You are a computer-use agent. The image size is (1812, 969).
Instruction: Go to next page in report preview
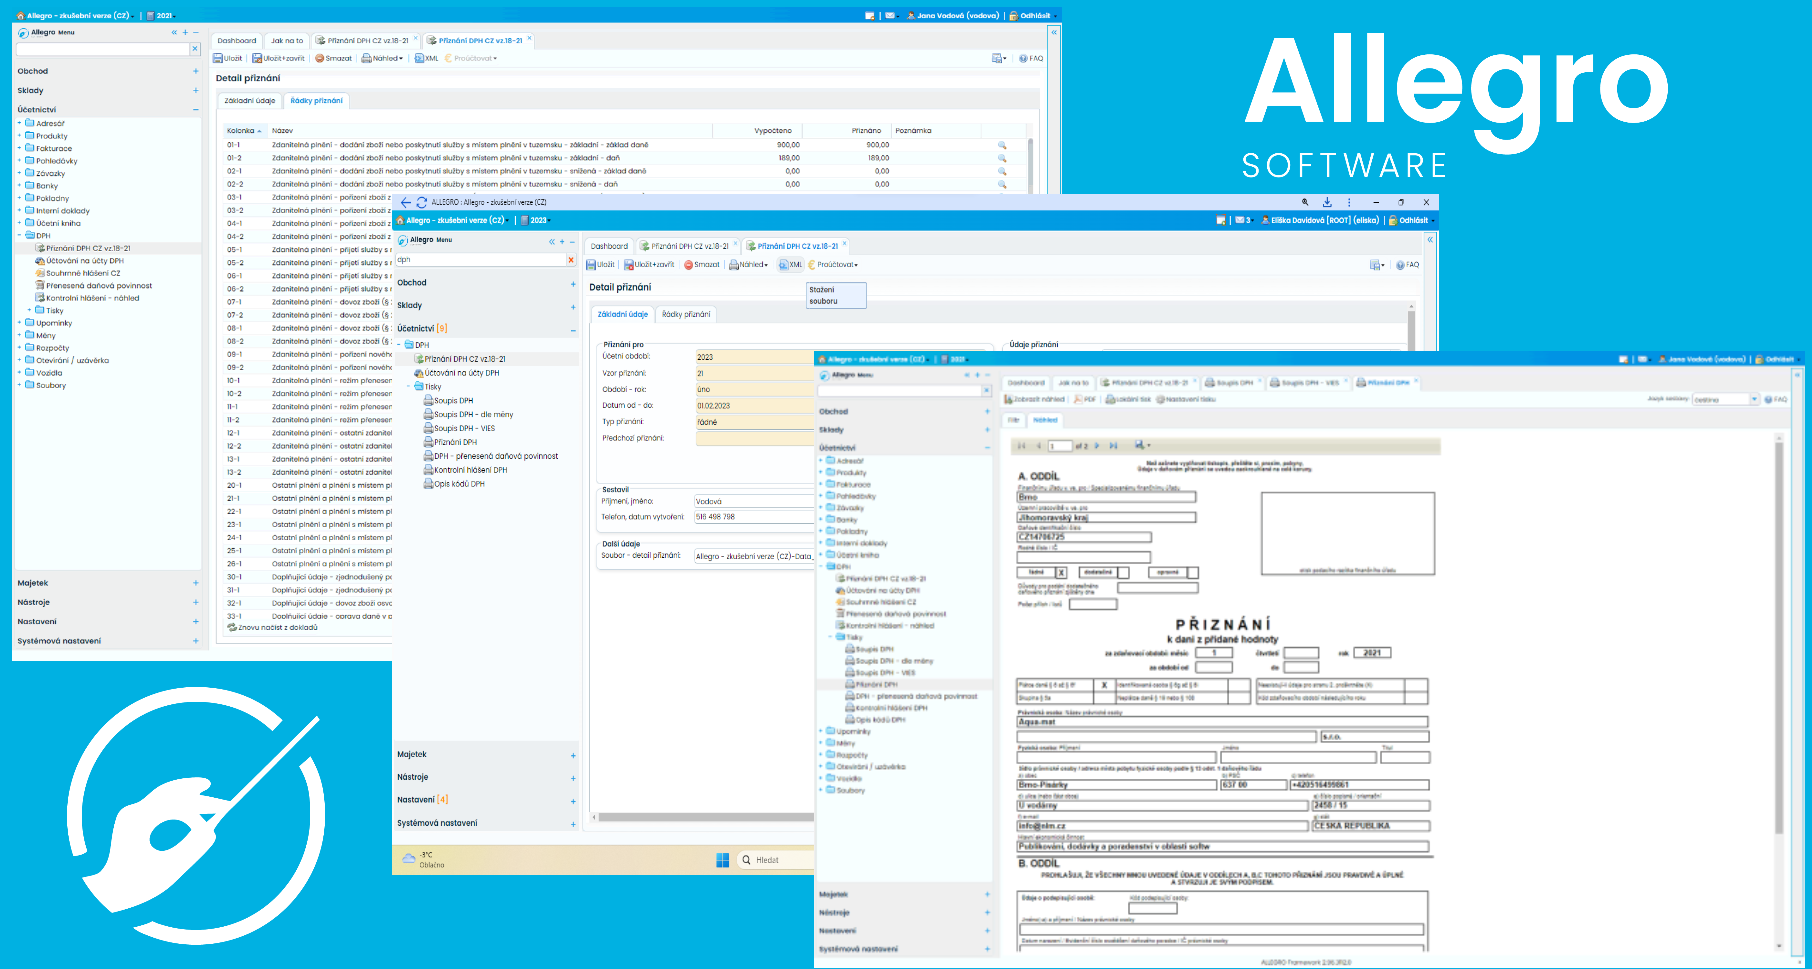click(x=1097, y=446)
